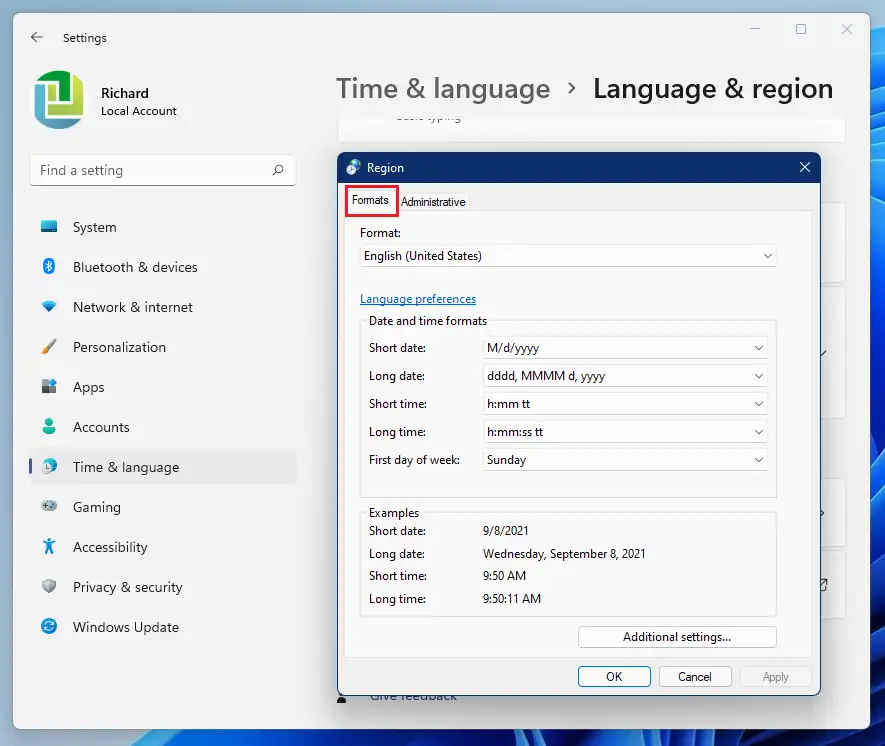This screenshot has width=885, height=746.
Task: Click the search magnifier icon
Action: 278,170
